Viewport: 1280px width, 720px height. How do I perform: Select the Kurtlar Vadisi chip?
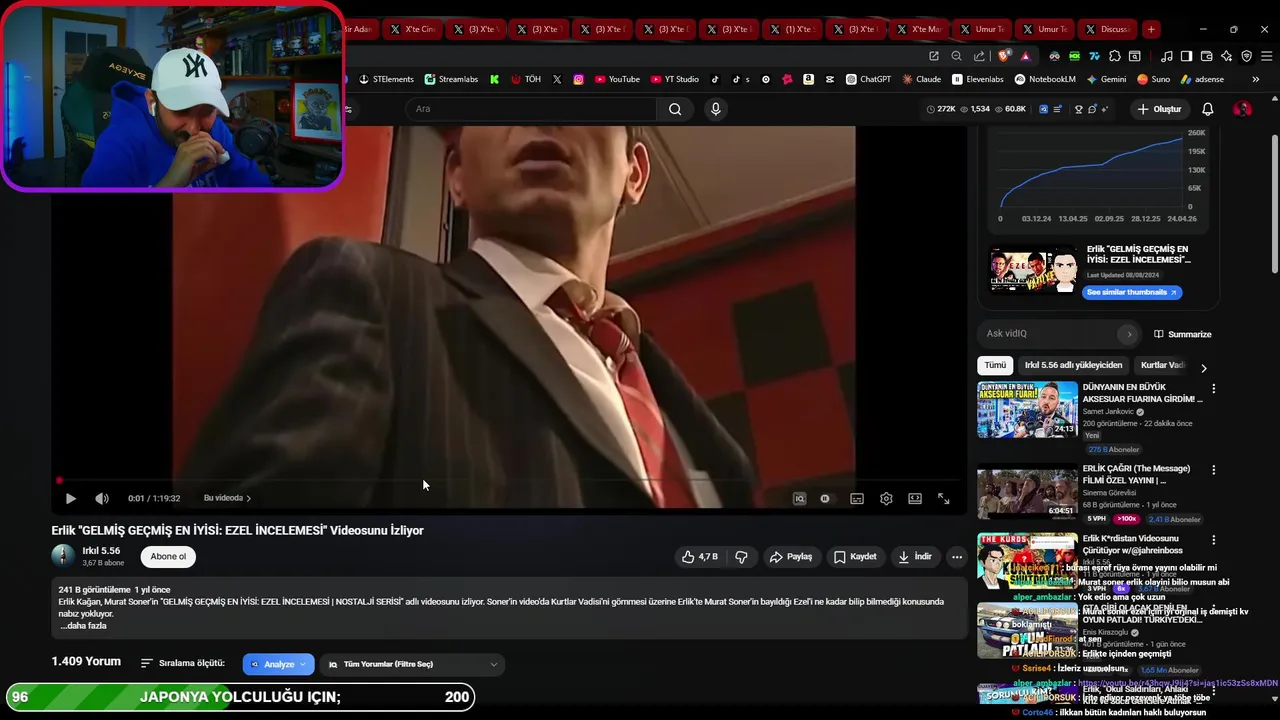(1162, 365)
